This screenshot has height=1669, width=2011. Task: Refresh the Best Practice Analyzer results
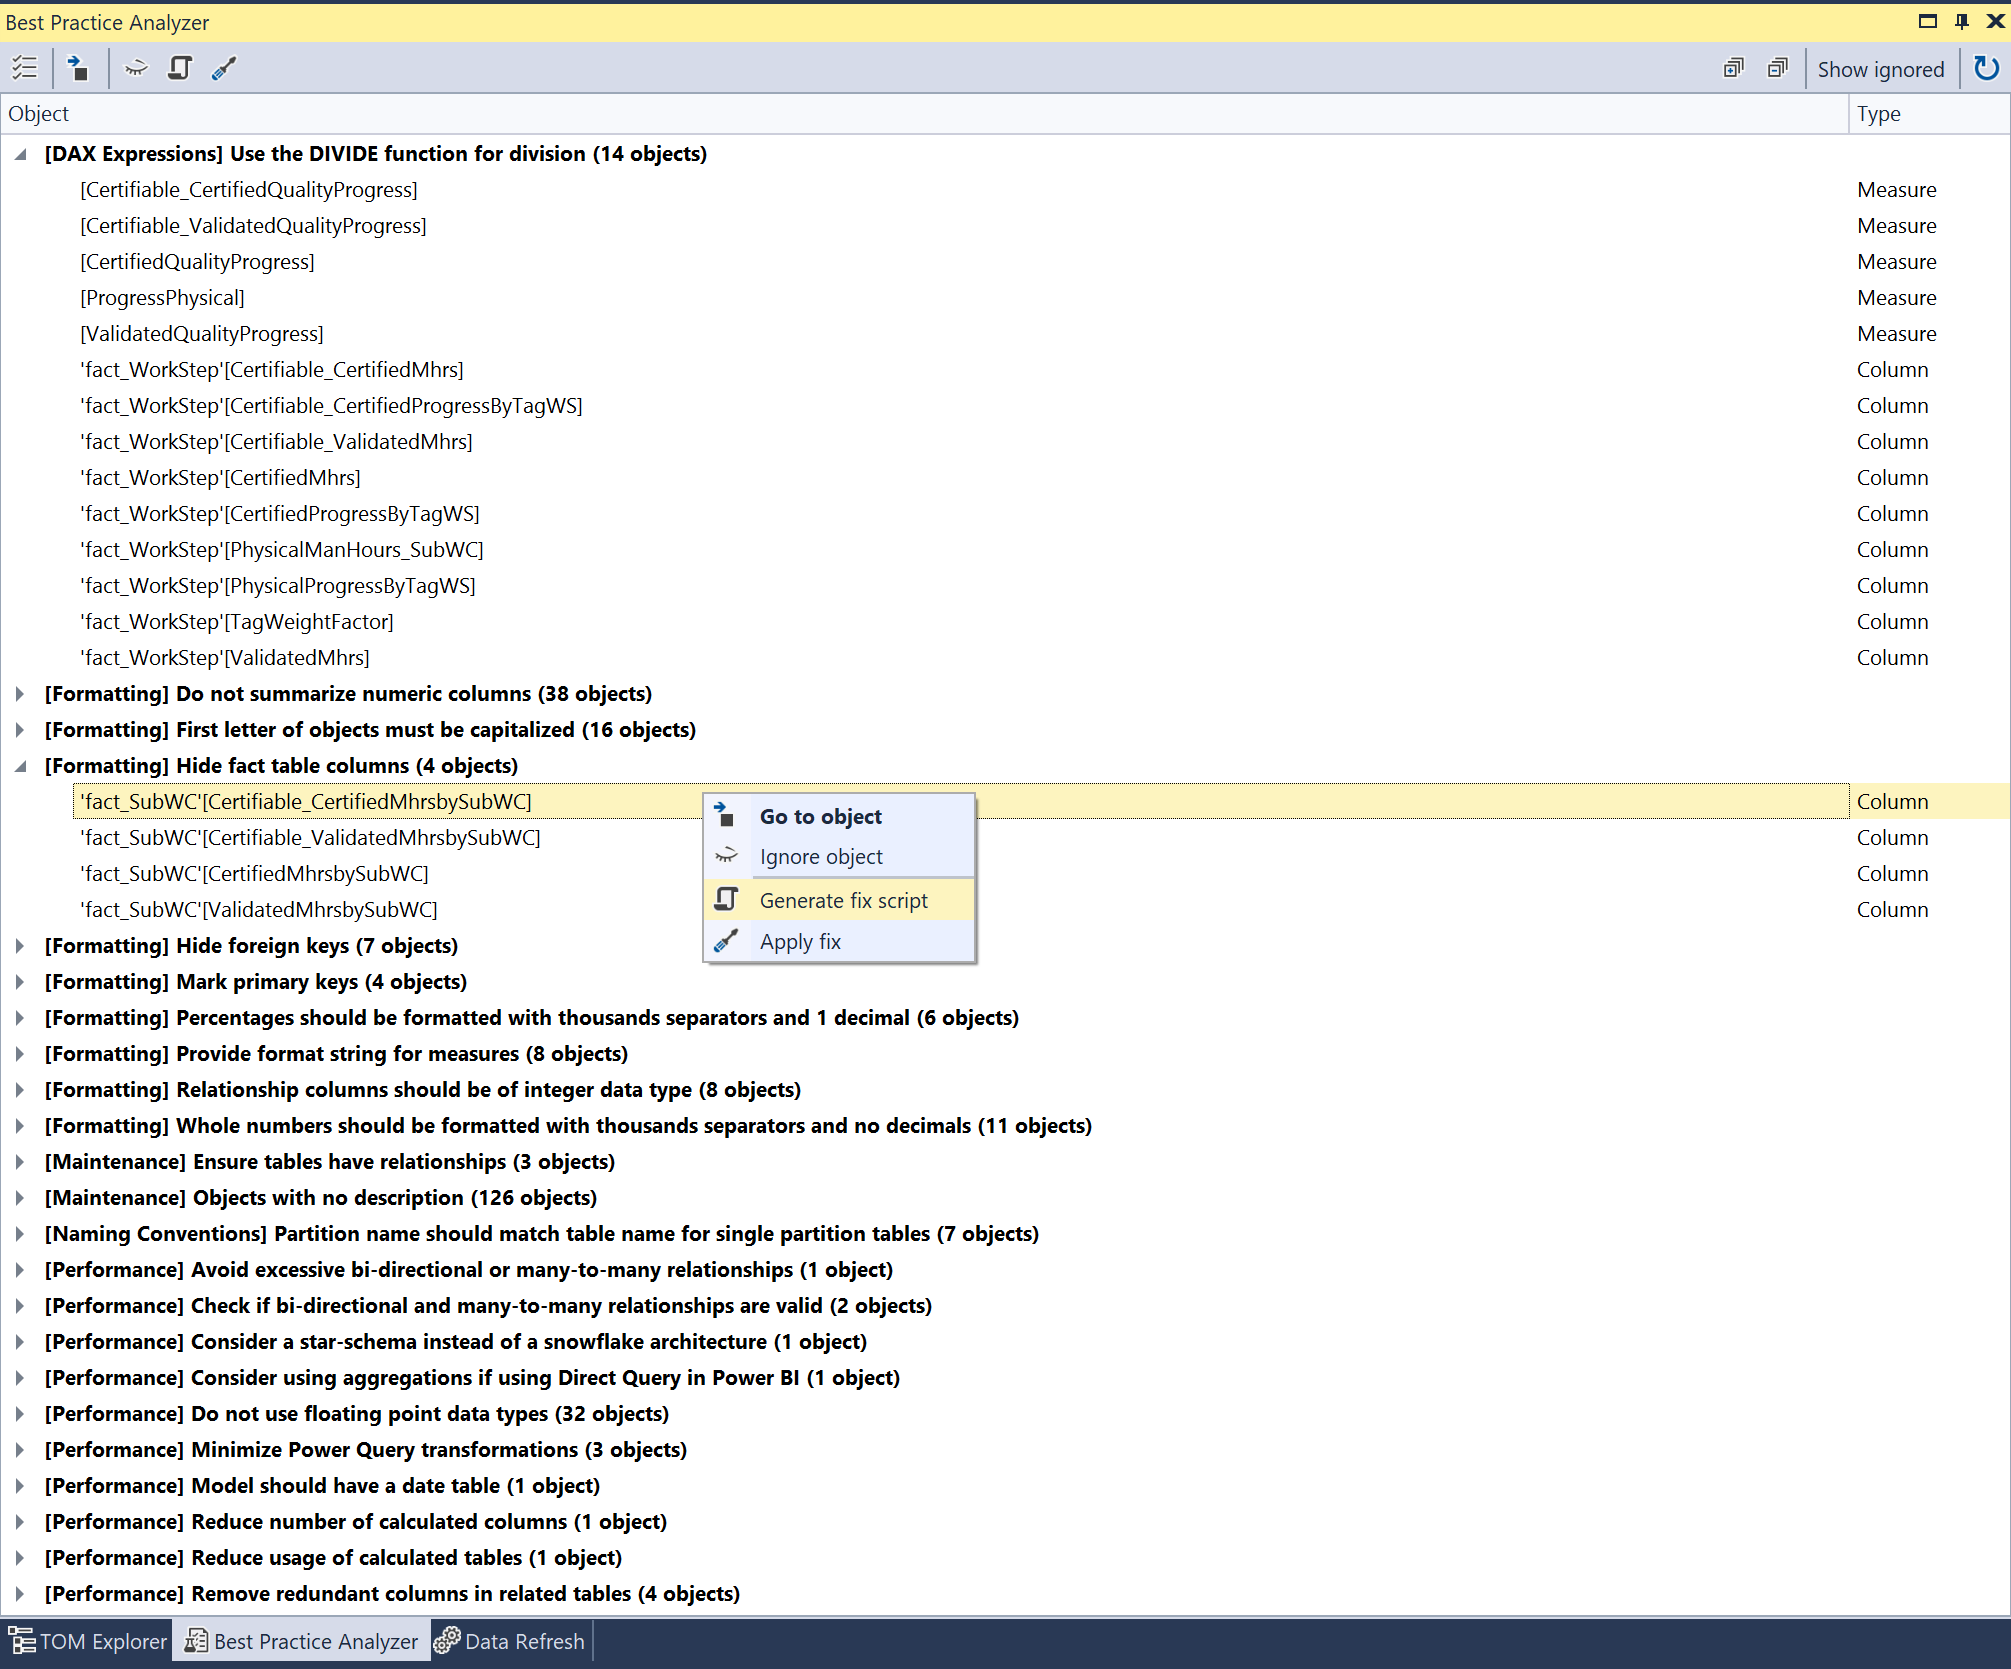(x=1985, y=68)
